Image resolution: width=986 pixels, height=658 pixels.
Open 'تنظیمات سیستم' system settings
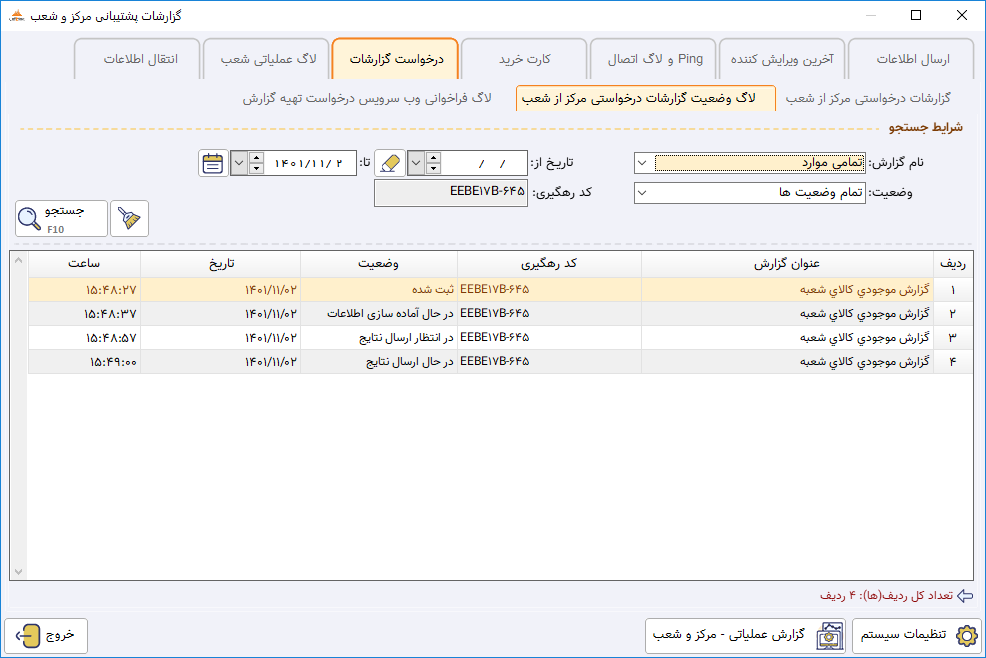tap(916, 635)
